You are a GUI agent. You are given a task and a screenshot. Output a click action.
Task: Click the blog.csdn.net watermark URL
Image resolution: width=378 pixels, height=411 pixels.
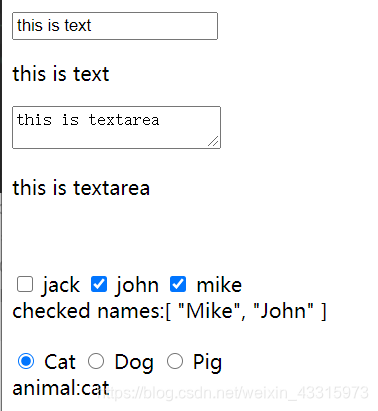(235, 393)
